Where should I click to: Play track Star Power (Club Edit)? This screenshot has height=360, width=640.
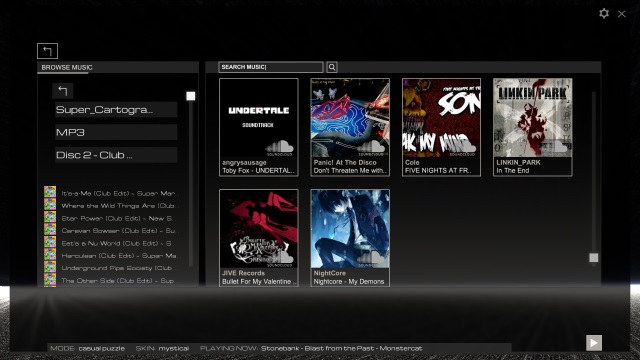pos(118,218)
